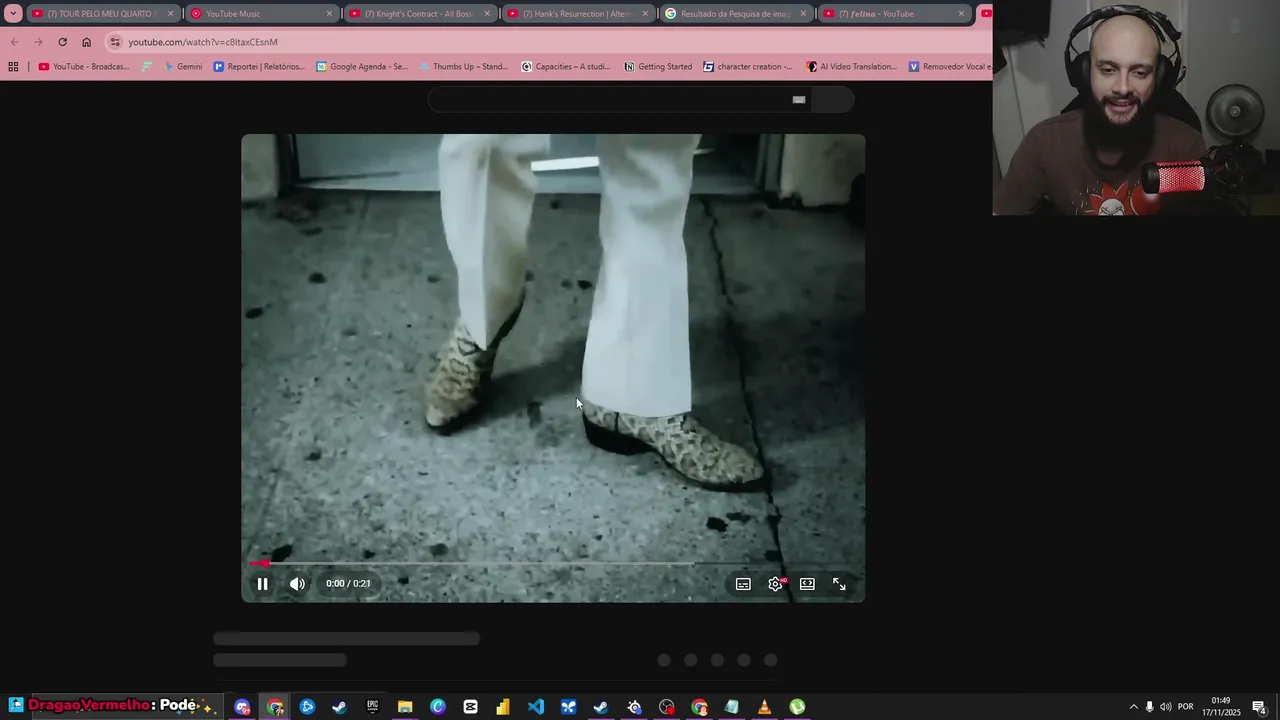
Task: Open the browser home page
Action: pos(86,42)
